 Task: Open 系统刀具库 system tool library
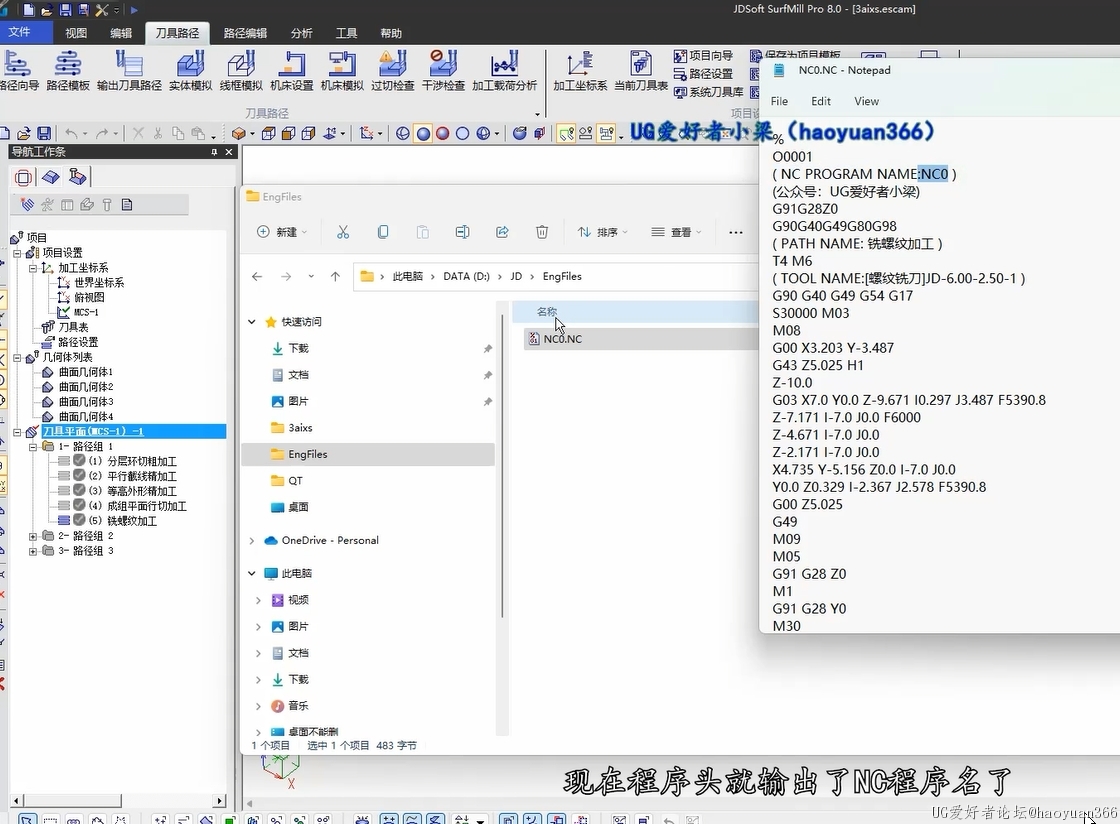pyautogui.click(x=709, y=92)
